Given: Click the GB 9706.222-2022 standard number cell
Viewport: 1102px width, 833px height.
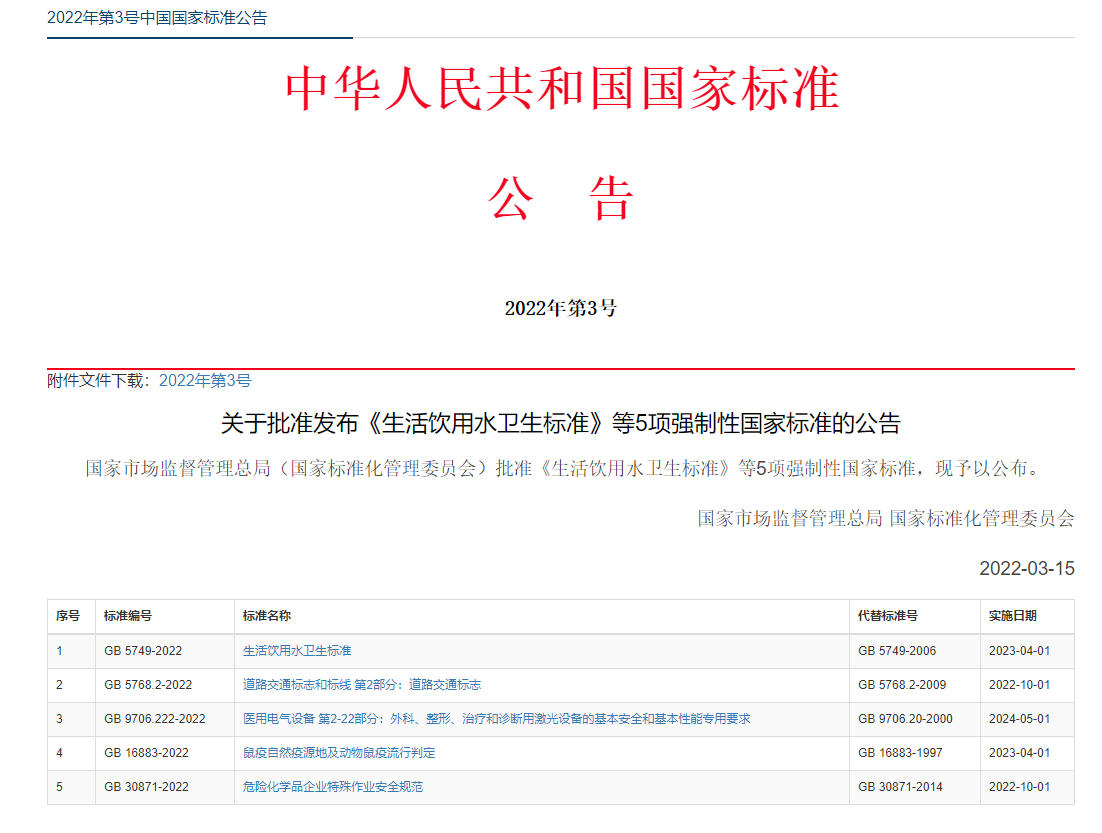Looking at the screenshot, I should [155, 719].
